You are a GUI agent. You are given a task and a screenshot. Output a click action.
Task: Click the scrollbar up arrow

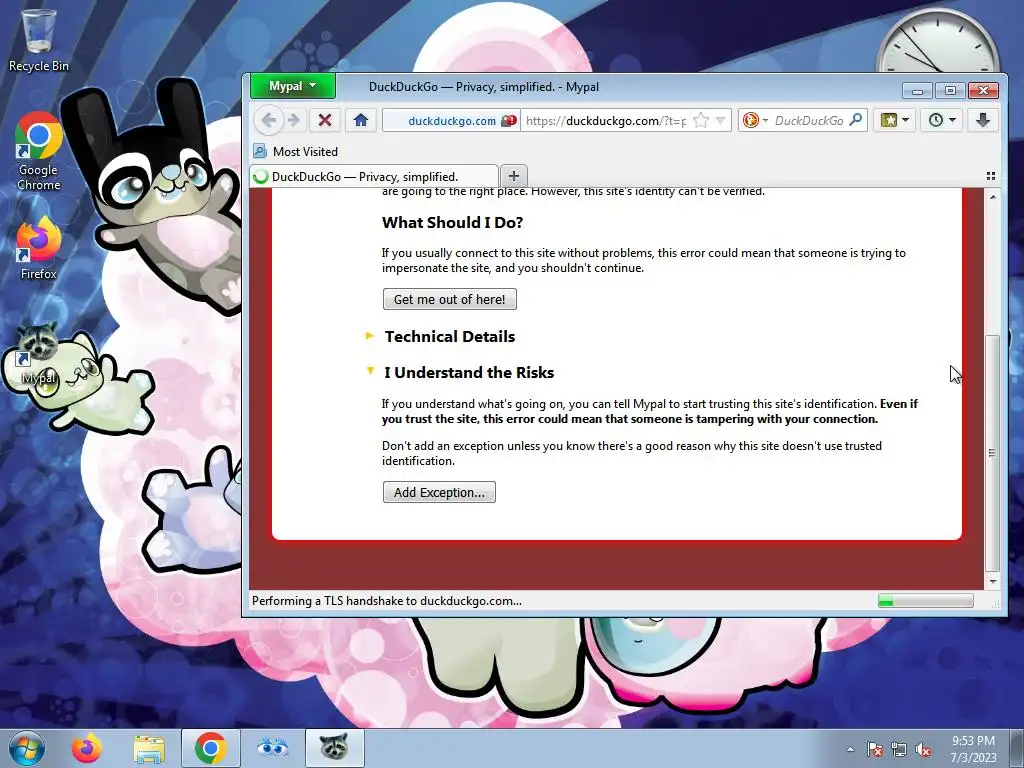[x=993, y=197]
